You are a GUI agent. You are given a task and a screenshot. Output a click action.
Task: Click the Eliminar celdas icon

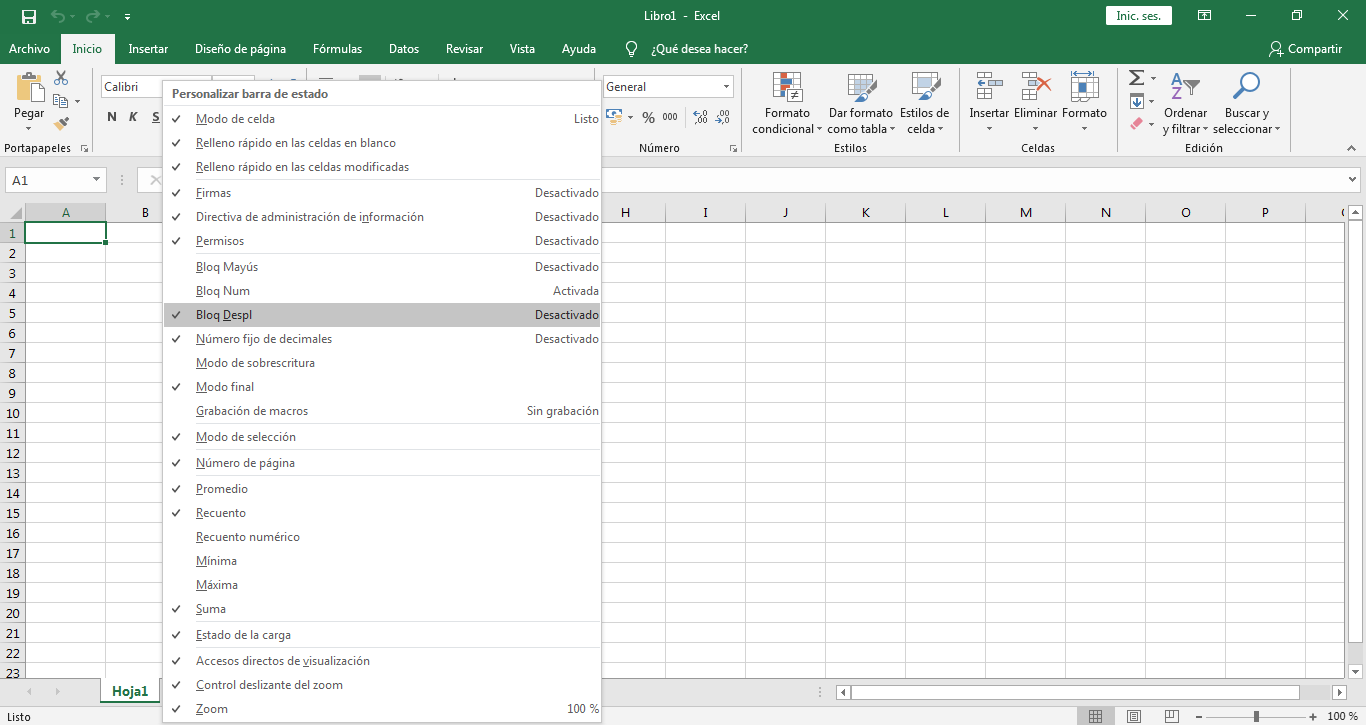click(1035, 88)
